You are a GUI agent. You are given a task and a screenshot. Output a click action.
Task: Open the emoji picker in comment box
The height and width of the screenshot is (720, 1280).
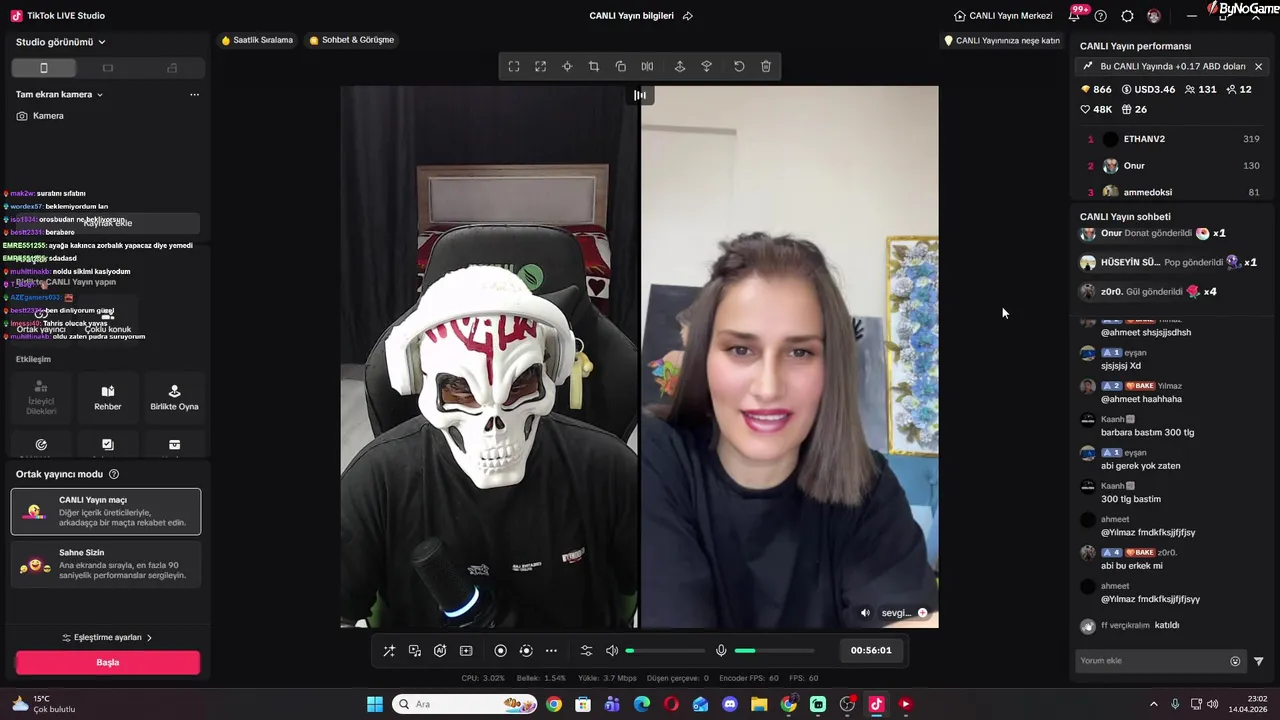pos(1235,661)
